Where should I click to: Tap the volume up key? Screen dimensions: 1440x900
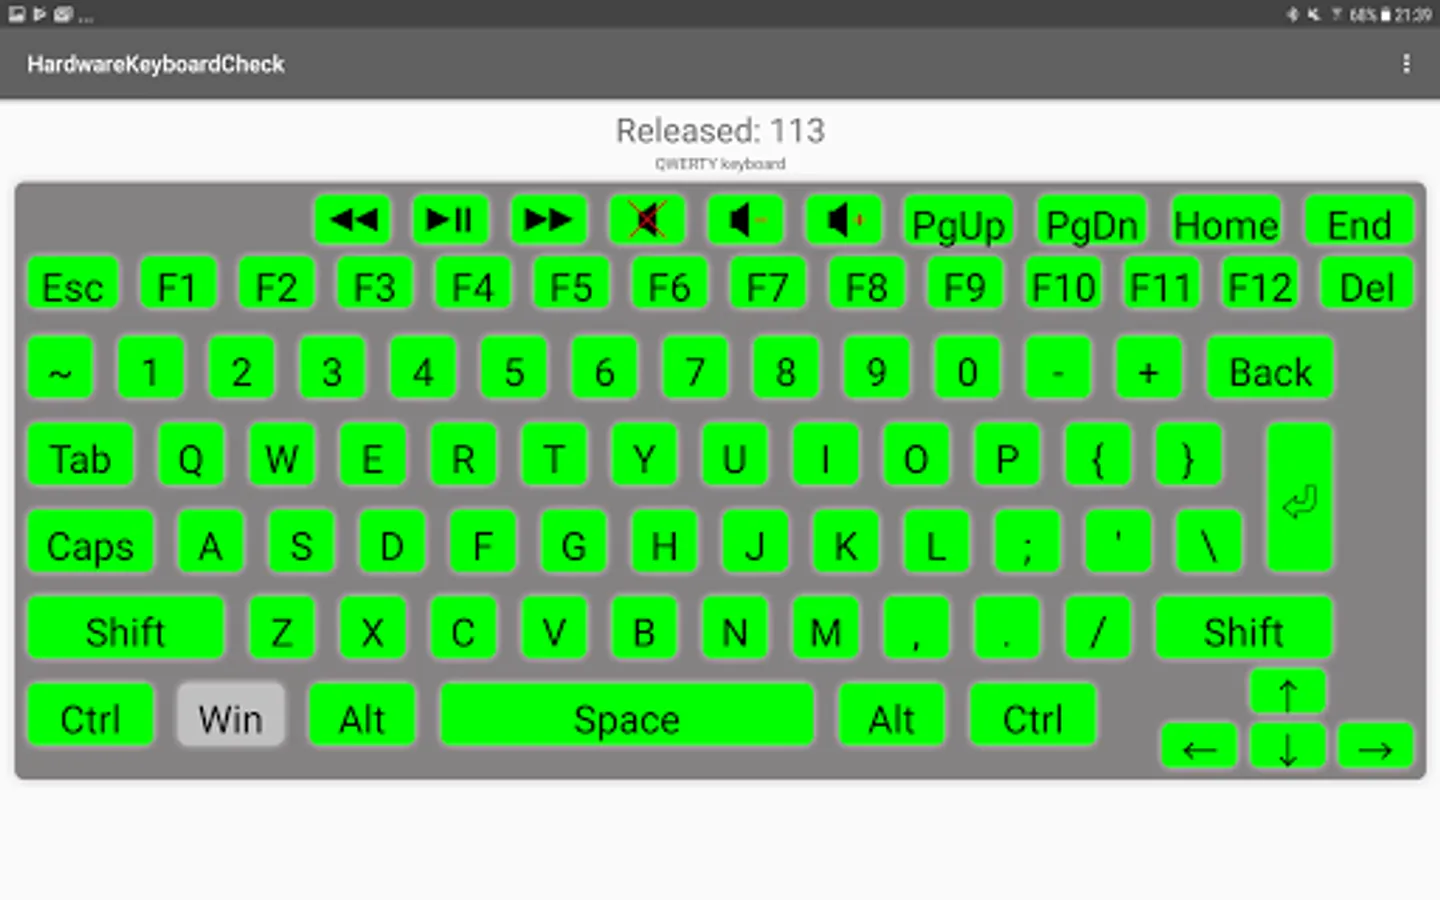(843, 219)
